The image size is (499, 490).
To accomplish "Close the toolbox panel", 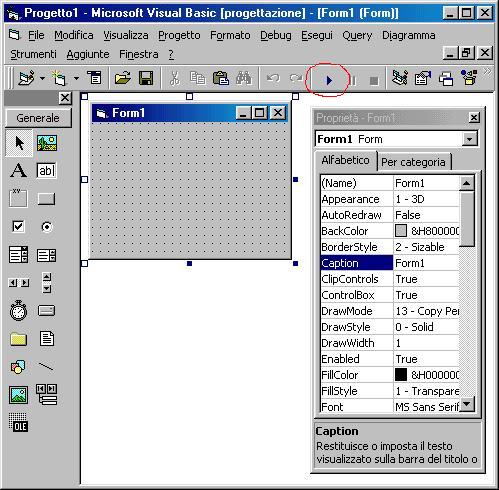I will click(x=65, y=98).
